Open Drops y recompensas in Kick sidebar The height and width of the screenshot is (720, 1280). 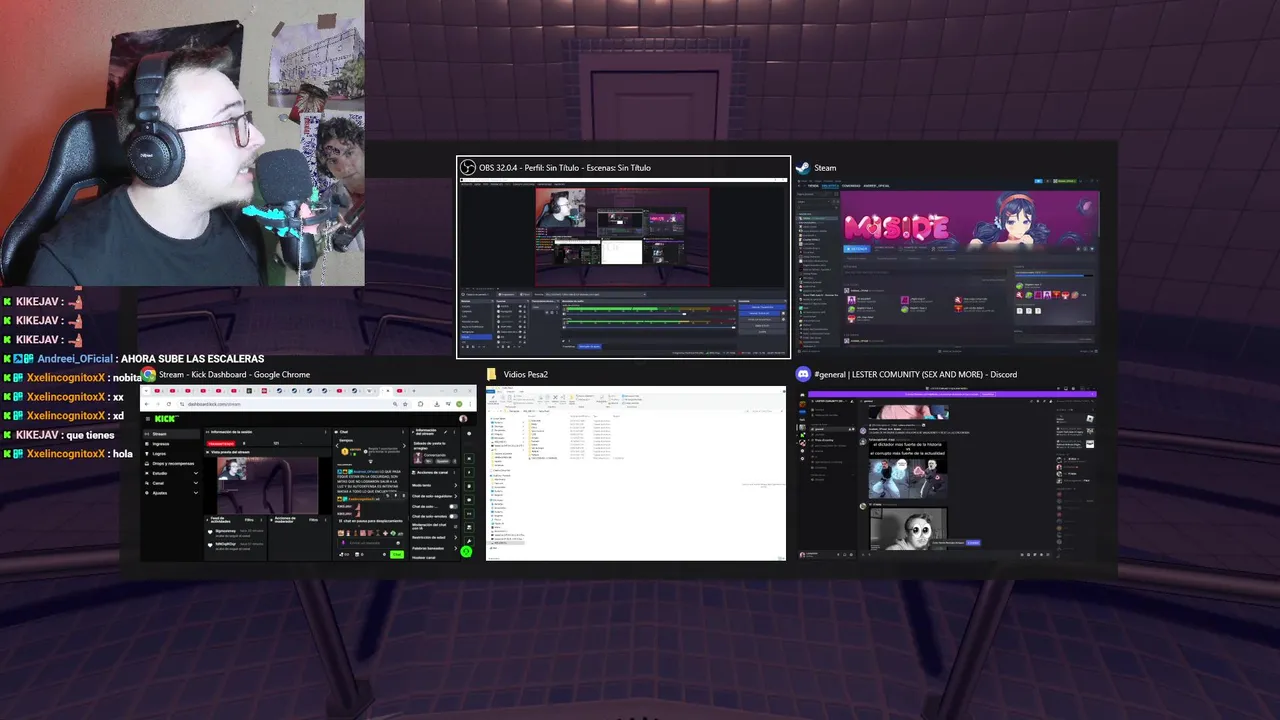171,463
